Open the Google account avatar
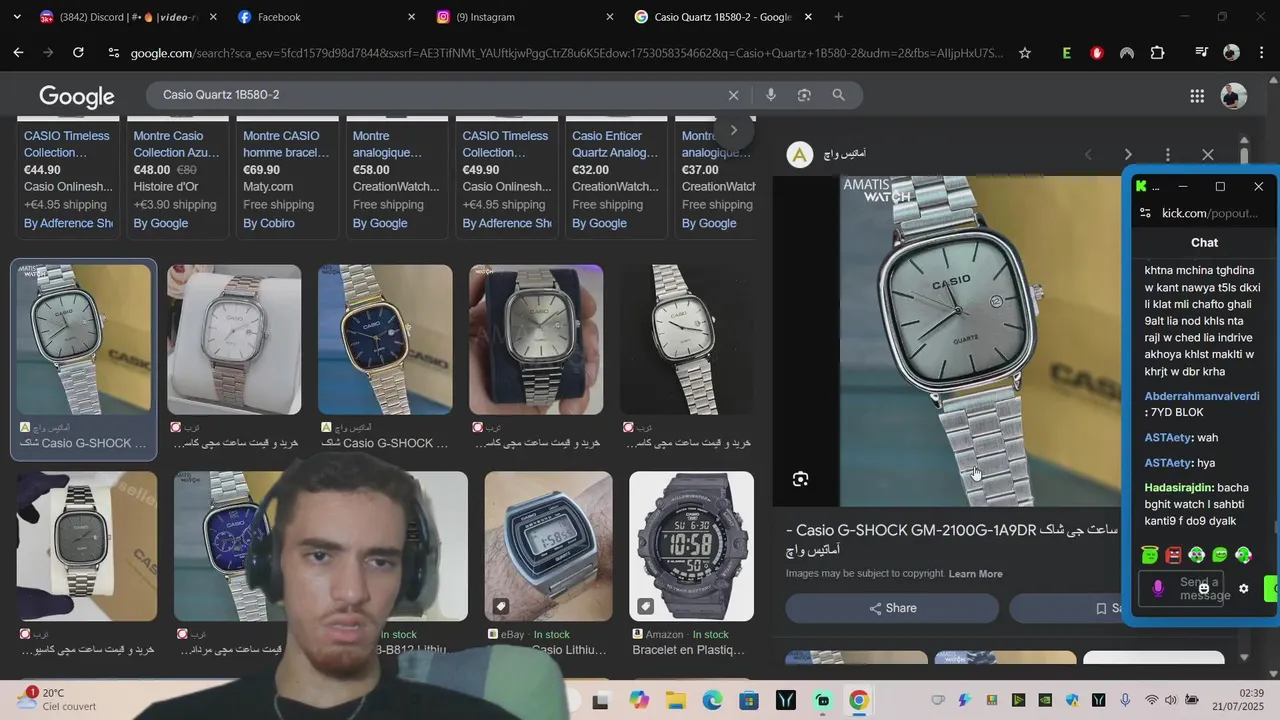The height and width of the screenshot is (720, 1280). (x=1234, y=96)
